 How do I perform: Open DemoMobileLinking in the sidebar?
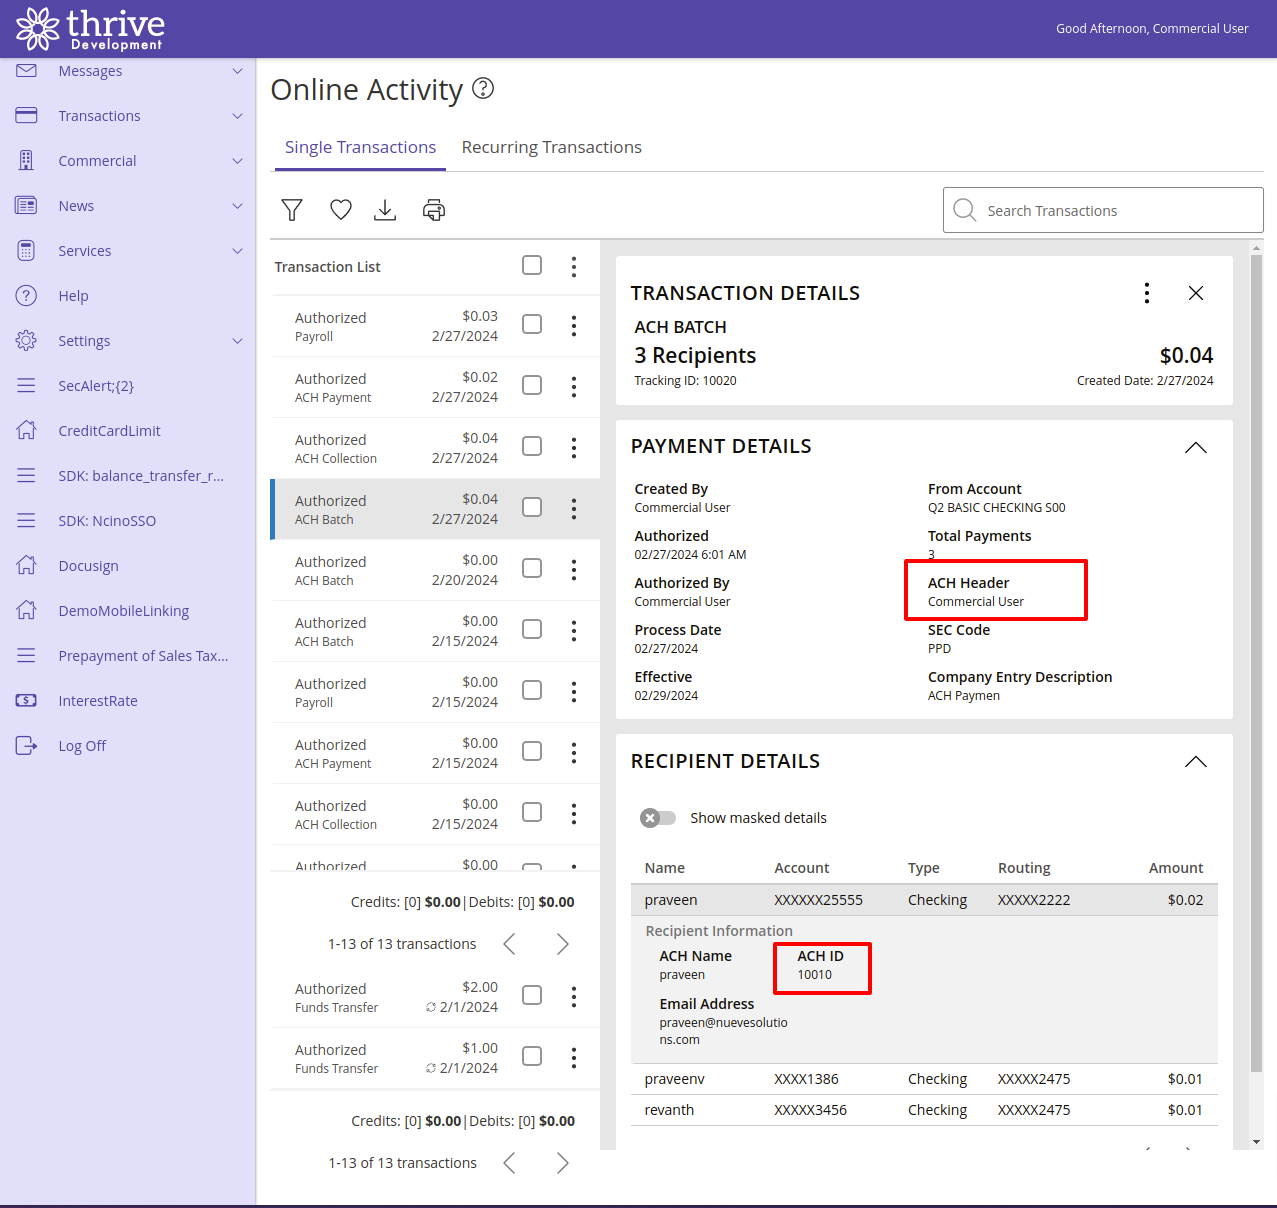pos(124,610)
